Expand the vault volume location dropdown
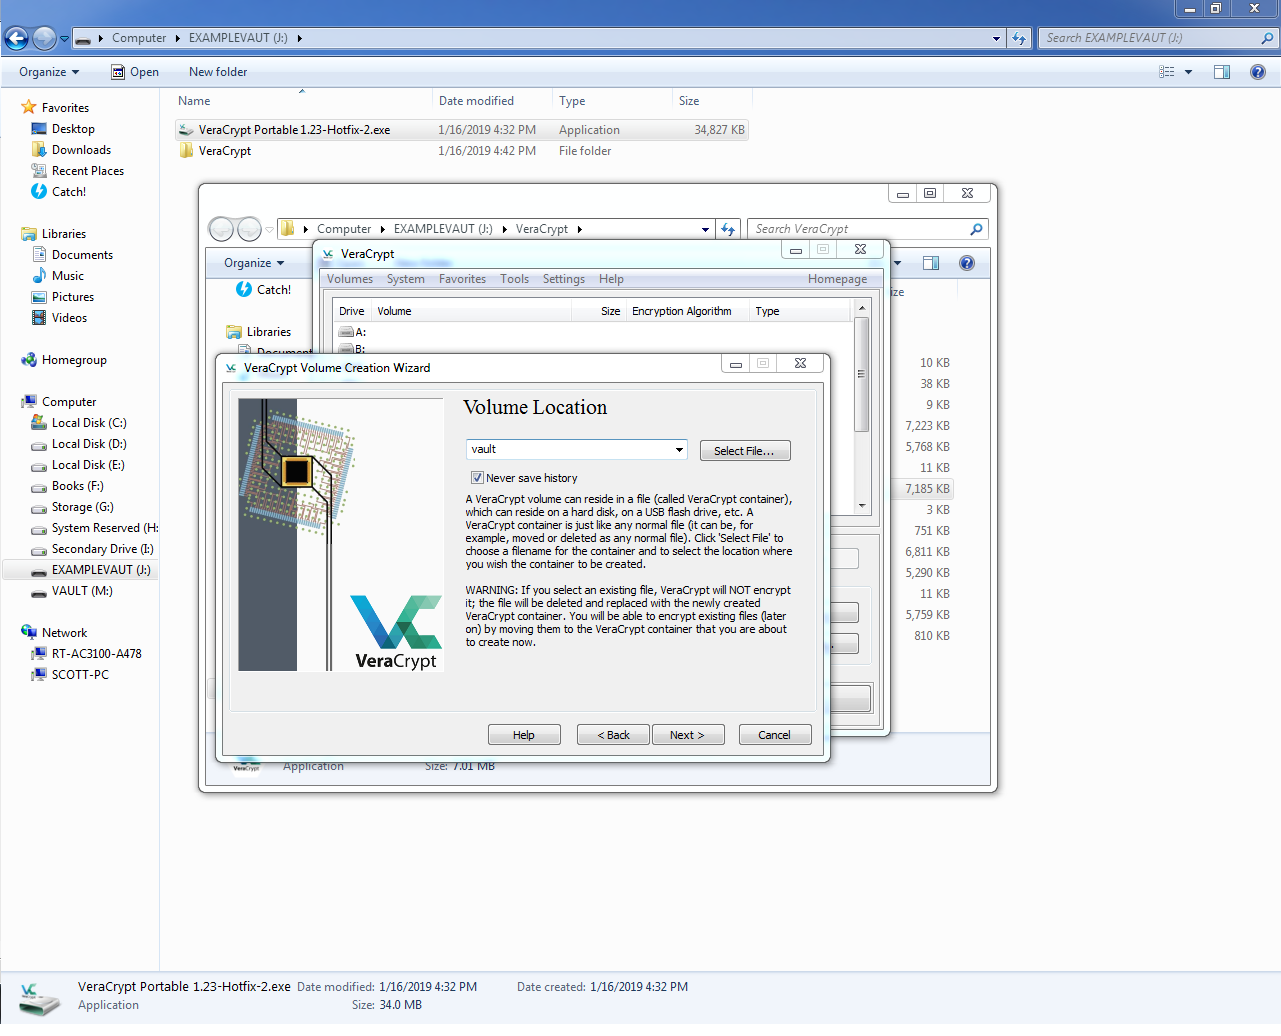The image size is (1281, 1036). 680,450
